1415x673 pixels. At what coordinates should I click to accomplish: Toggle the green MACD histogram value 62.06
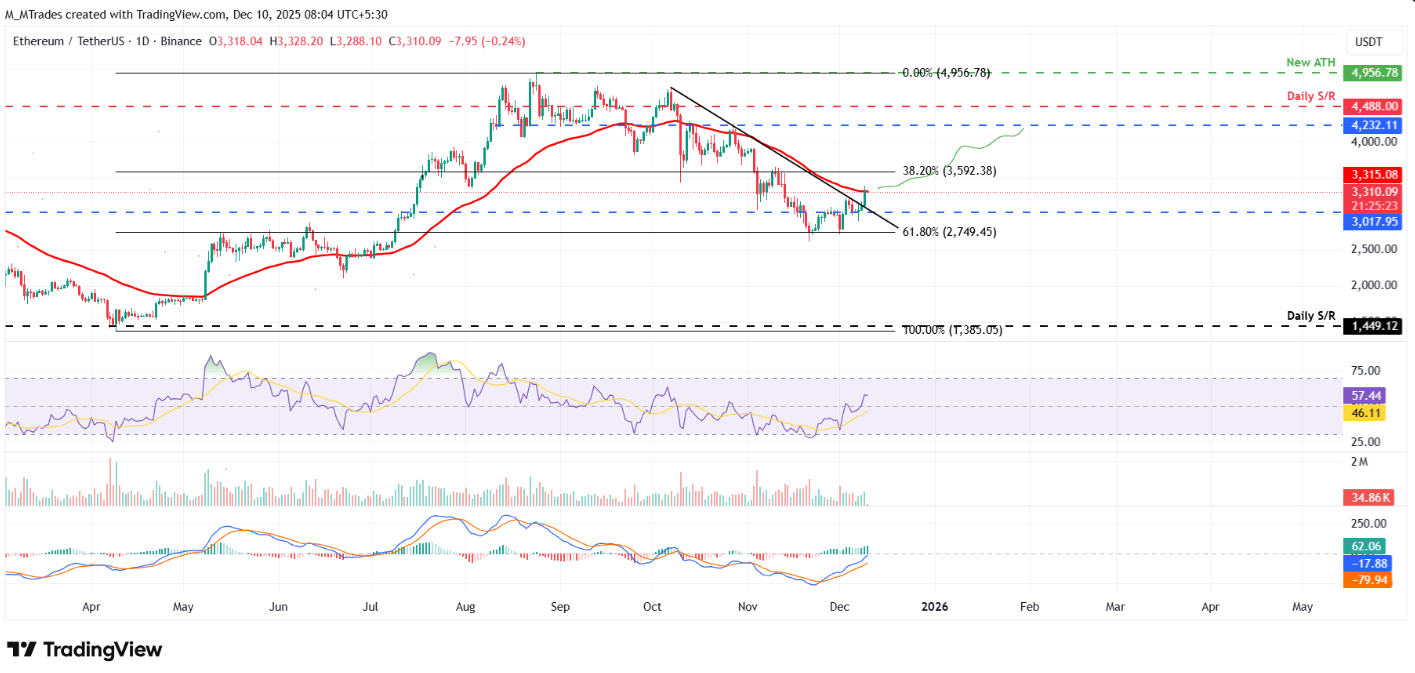click(1368, 546)
